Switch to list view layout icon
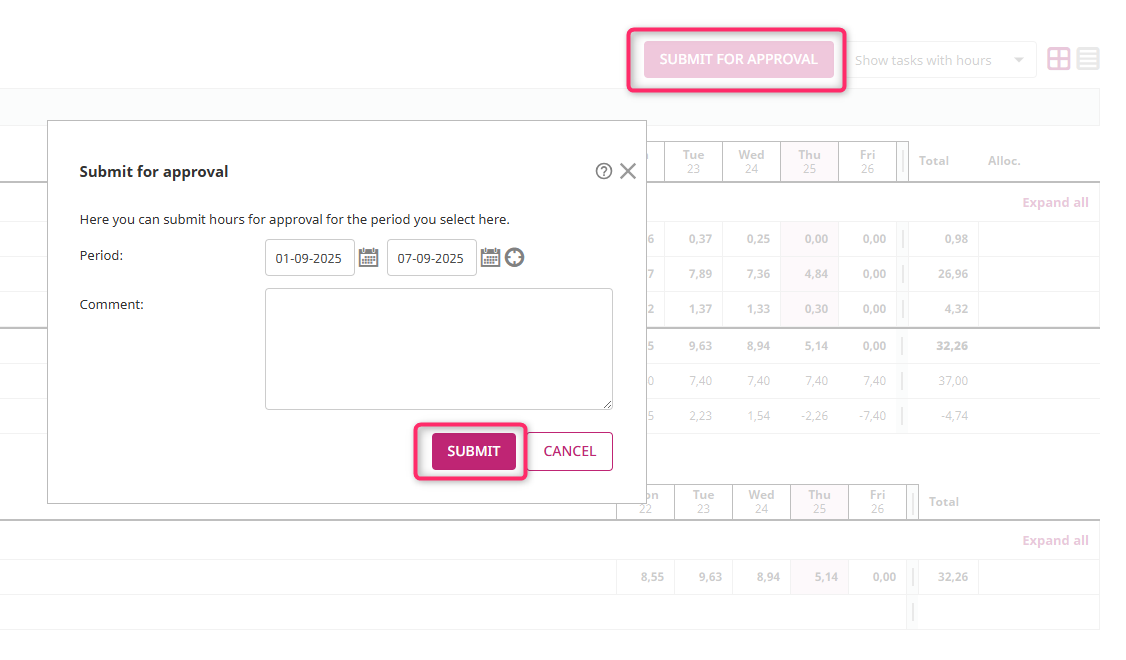The image size is (1126, 660). click(x=1088, y=59)
